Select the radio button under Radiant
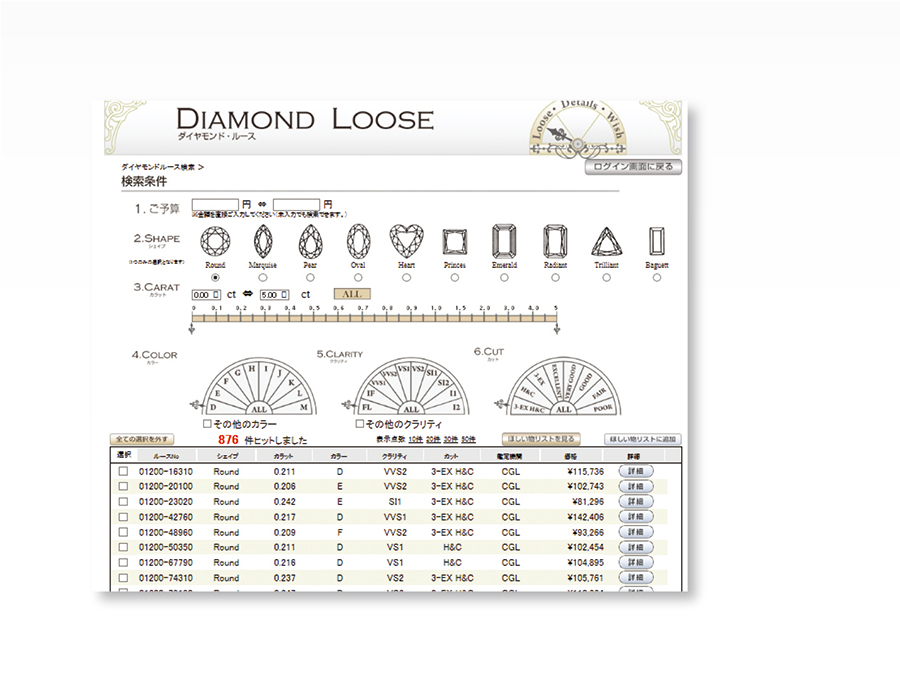Image resolution: width=900 pixels, height=700 pixels. tap(555, 278)
